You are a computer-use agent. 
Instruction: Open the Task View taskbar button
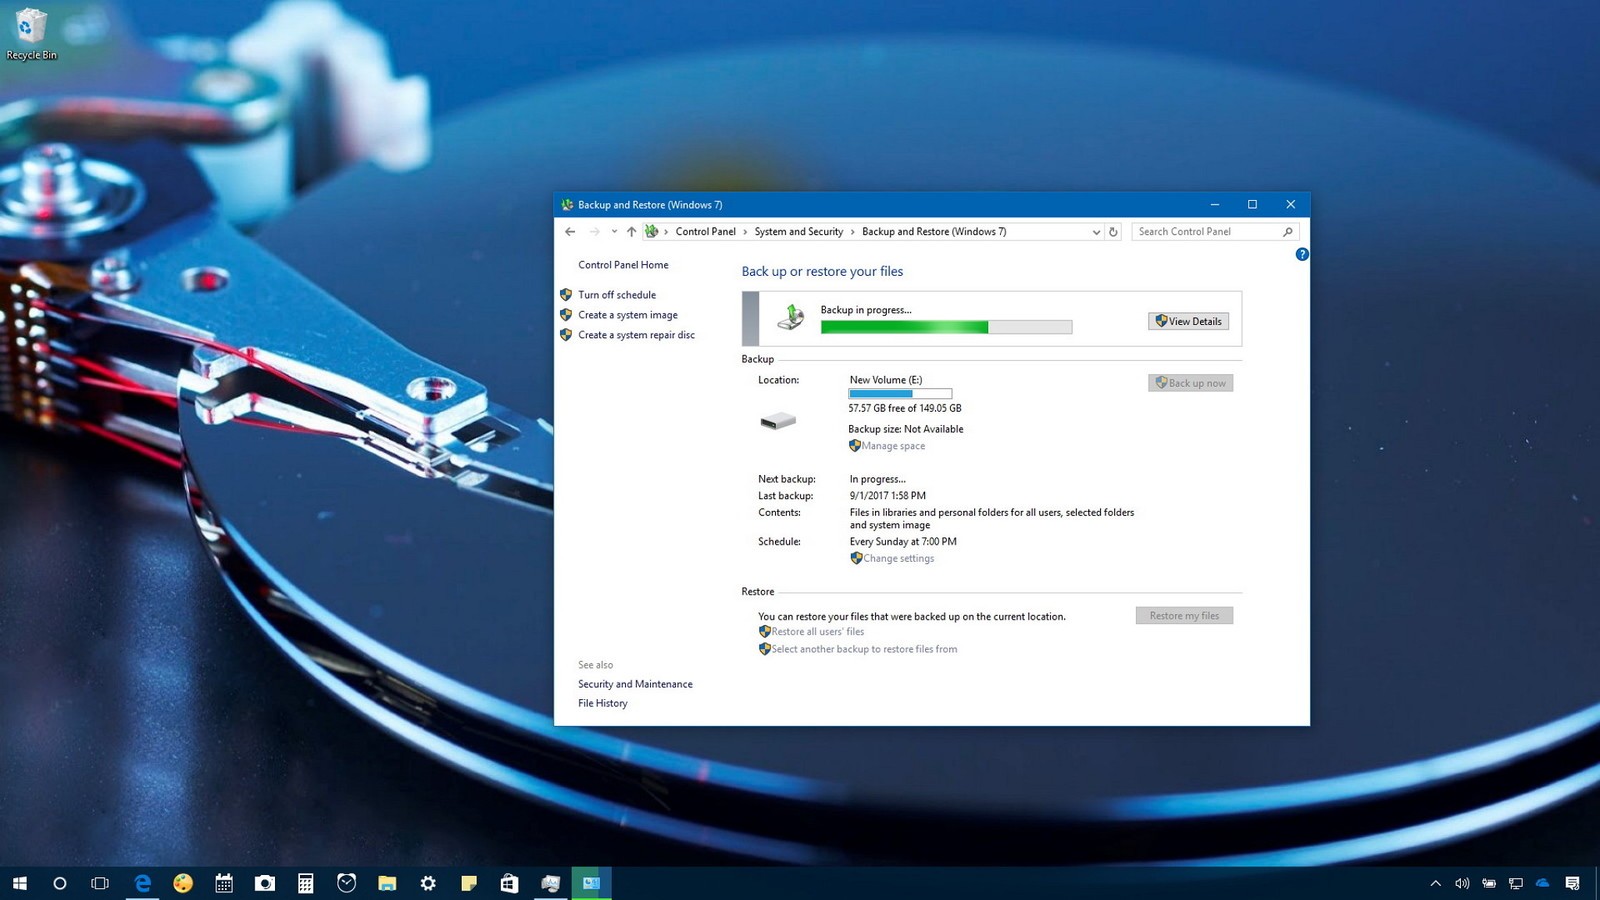[x=100, y=883]
